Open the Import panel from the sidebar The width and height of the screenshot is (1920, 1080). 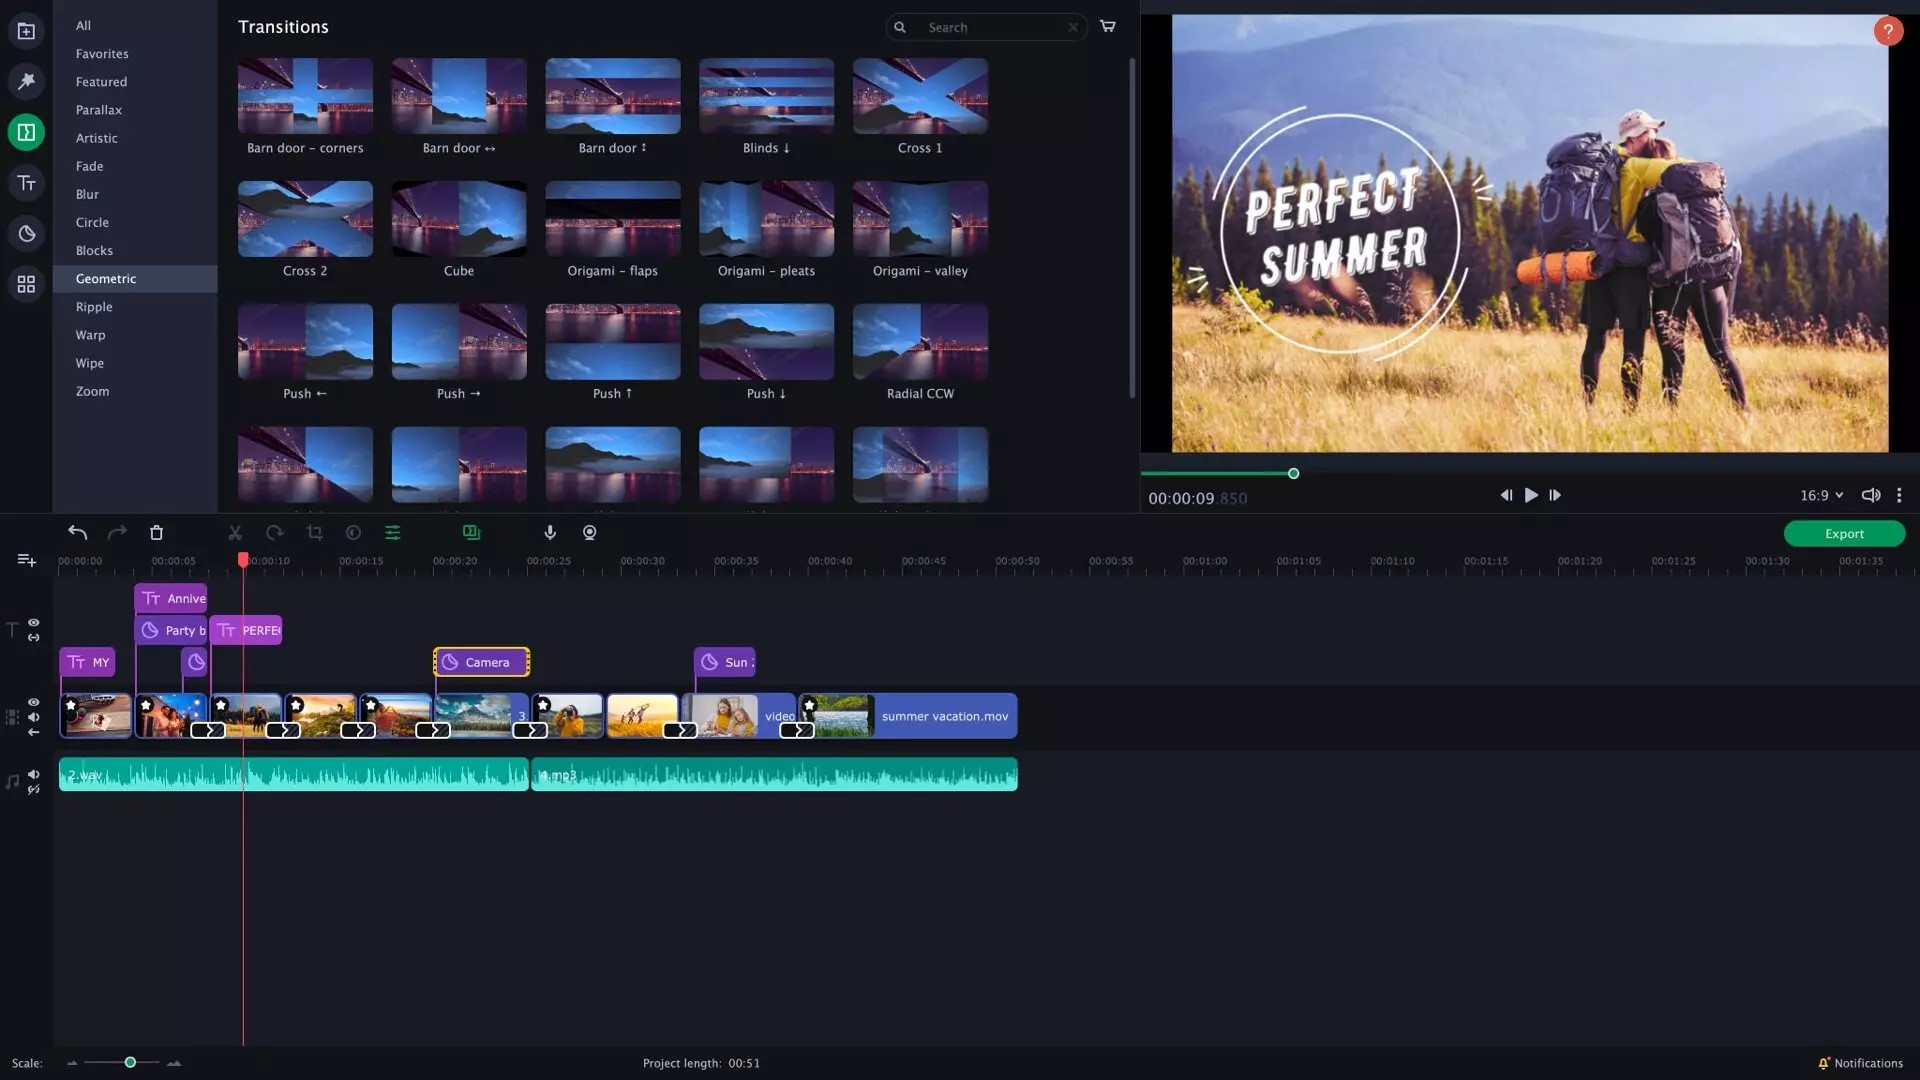click(25, 30)
